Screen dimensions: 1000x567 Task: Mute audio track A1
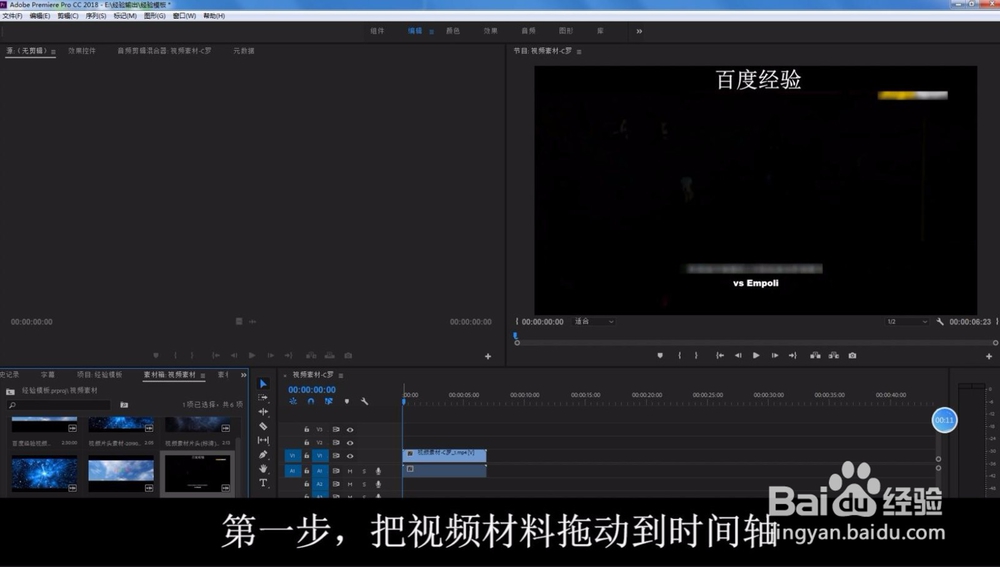click(x=349, y=471)
